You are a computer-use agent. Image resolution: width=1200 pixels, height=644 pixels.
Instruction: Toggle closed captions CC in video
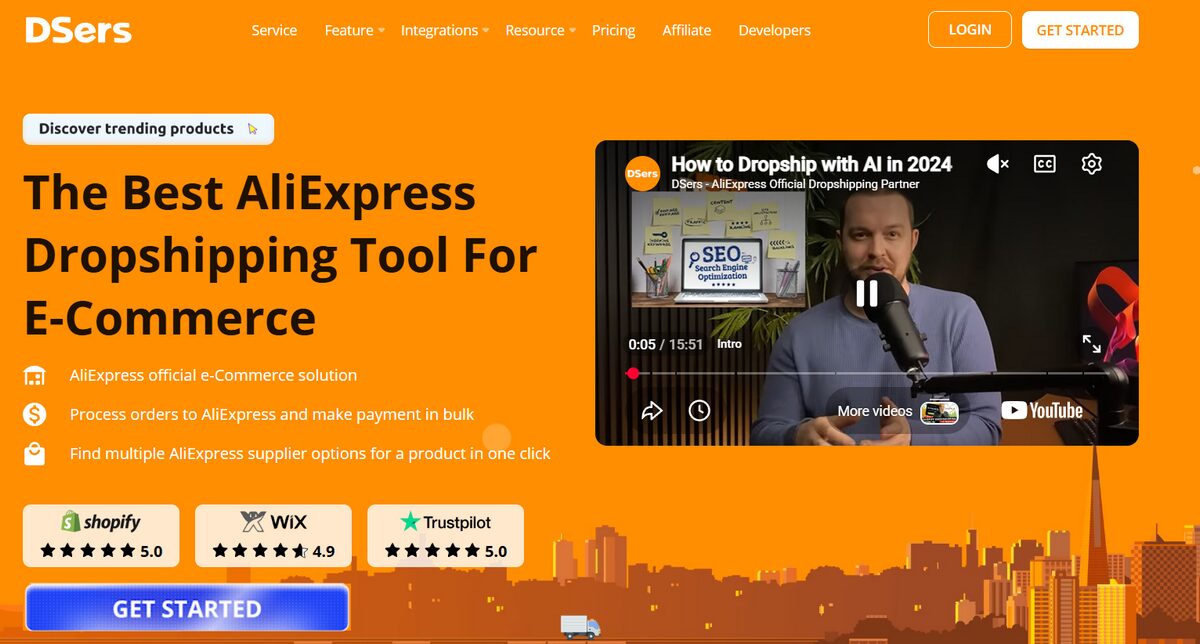tap(1045, 164)
